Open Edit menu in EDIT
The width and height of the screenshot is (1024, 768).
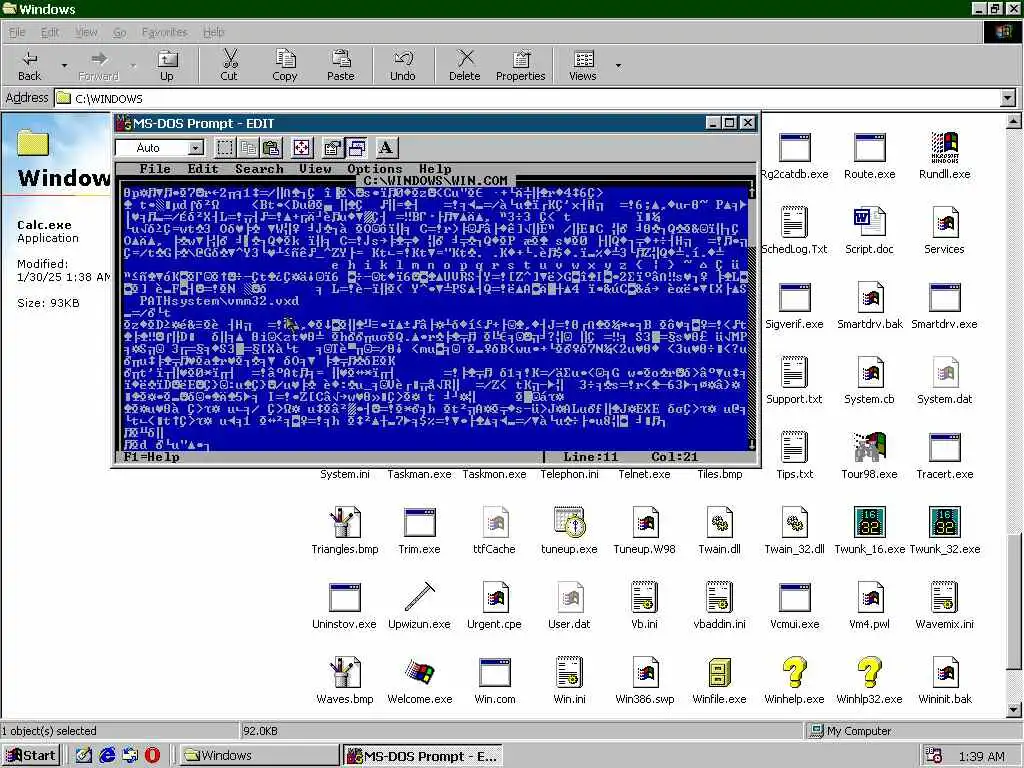point(202,169)
